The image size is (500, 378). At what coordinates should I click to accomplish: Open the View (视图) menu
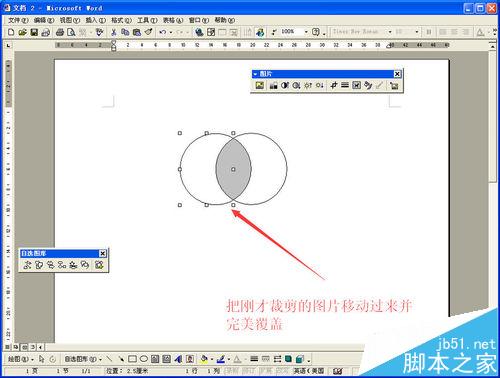(70, 20)
